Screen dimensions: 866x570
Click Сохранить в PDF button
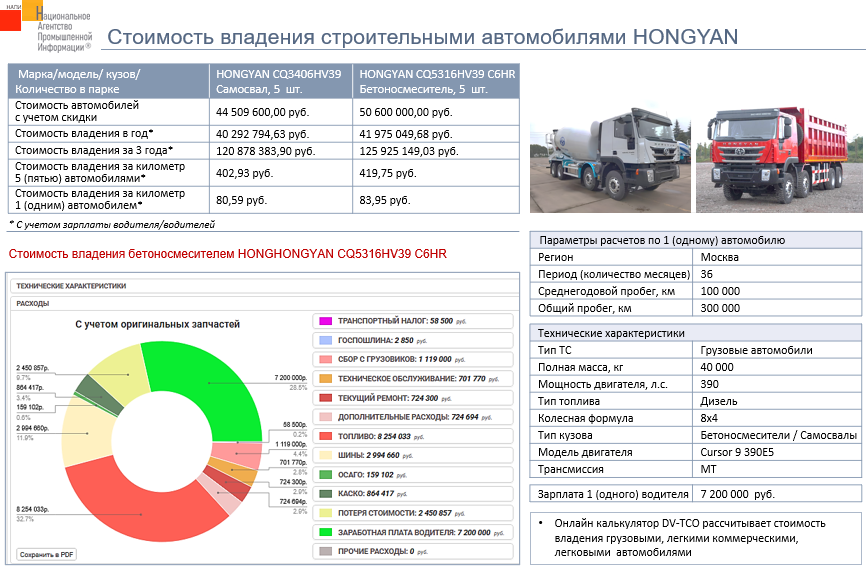(x=48, y=553)
